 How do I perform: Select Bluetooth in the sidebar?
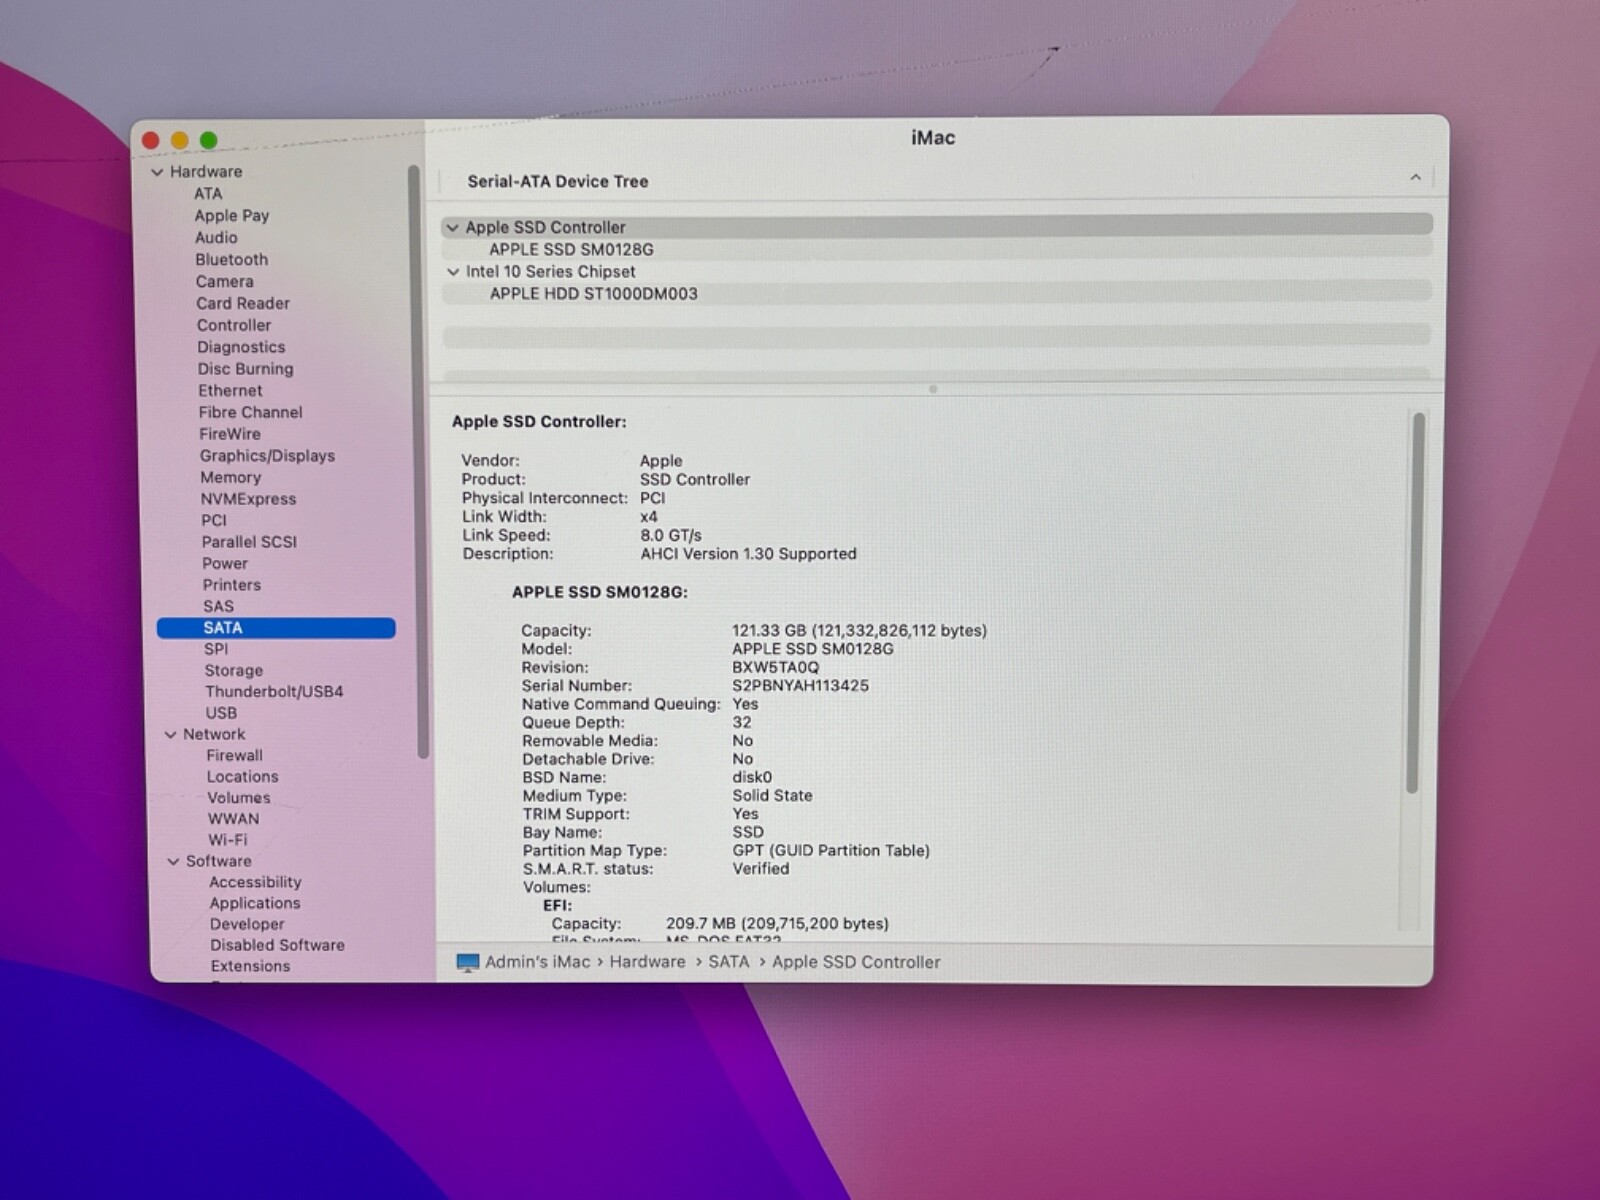pyautogui.click(x=231, y=260)
